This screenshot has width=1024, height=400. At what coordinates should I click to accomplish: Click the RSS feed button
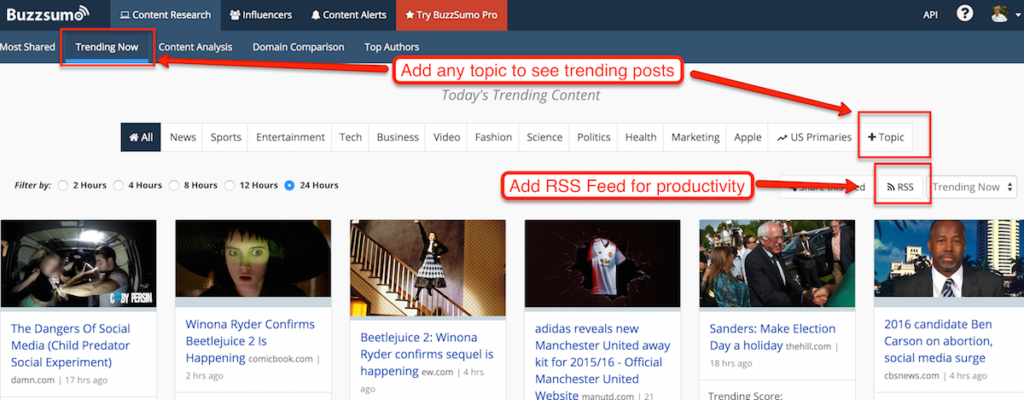click(900, 187)
